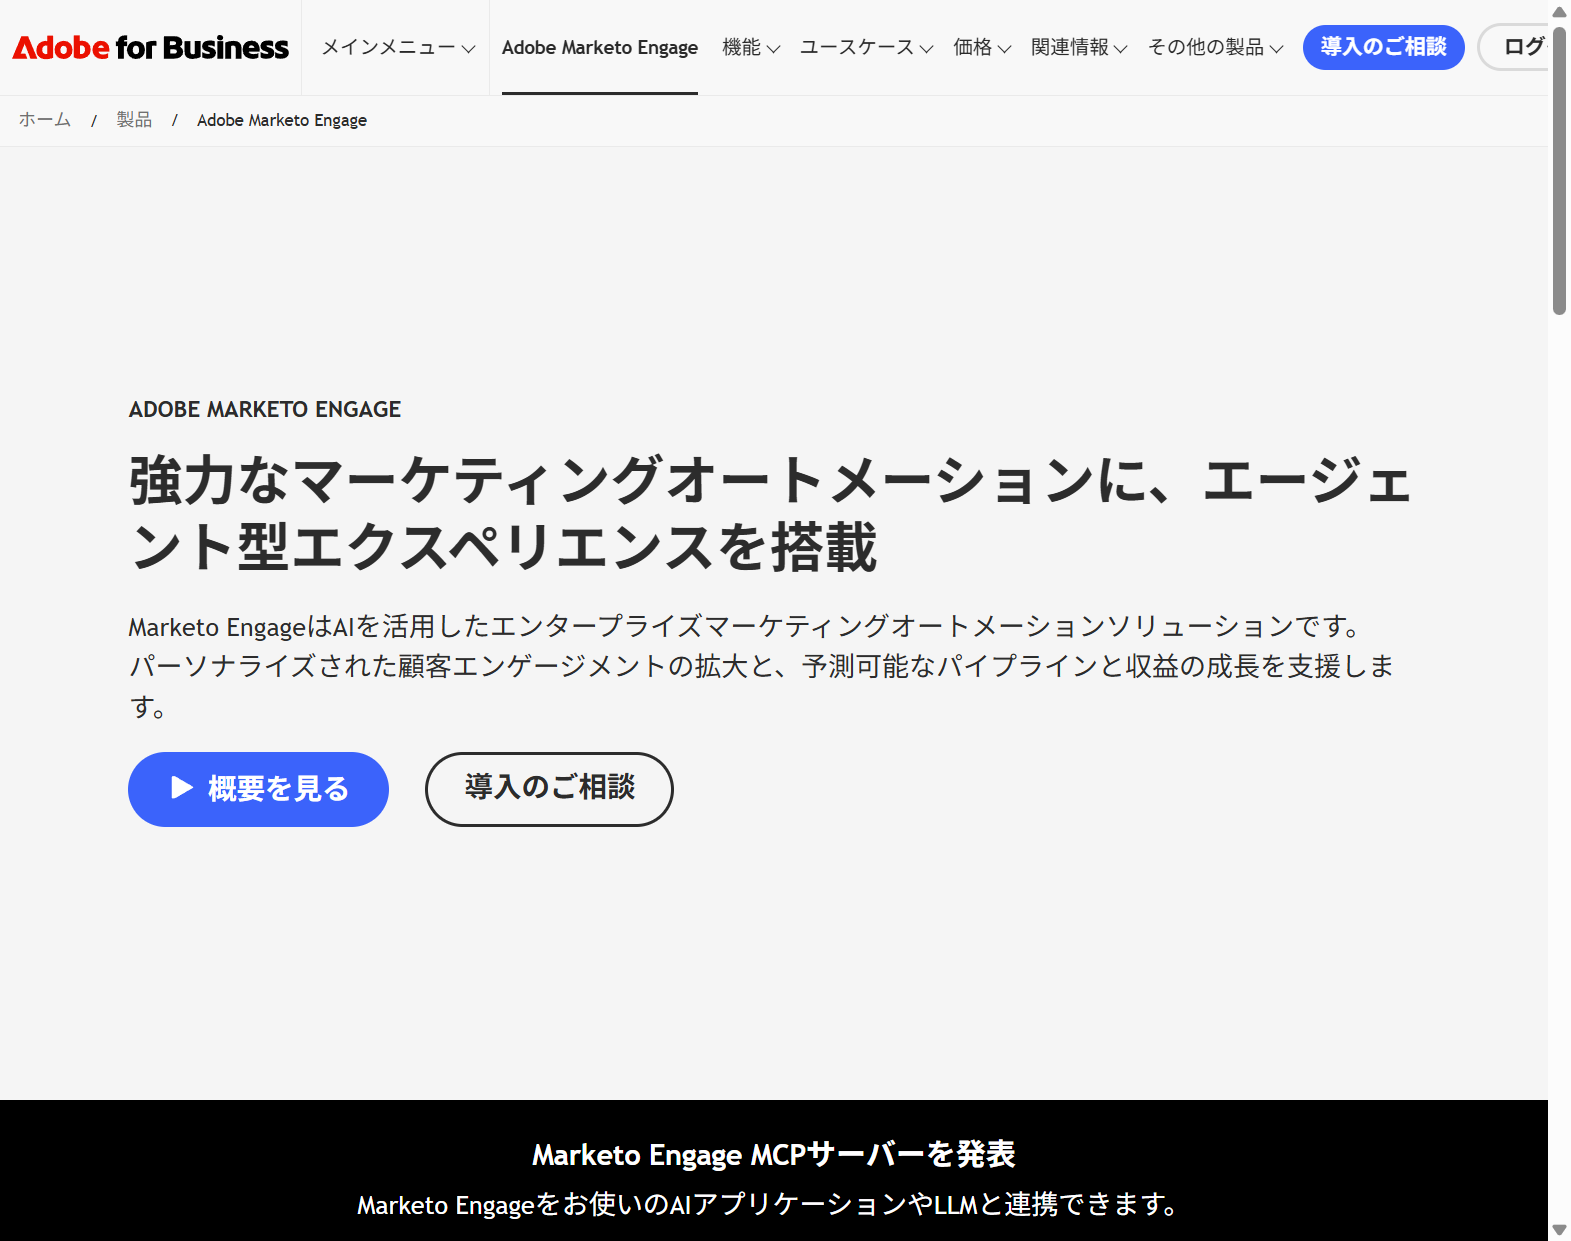The width and height of the screenshot is (1571, 1241).
Task: Select Adobe Marketo Engage breadcrumb text
Action: (x=282, y=120)
